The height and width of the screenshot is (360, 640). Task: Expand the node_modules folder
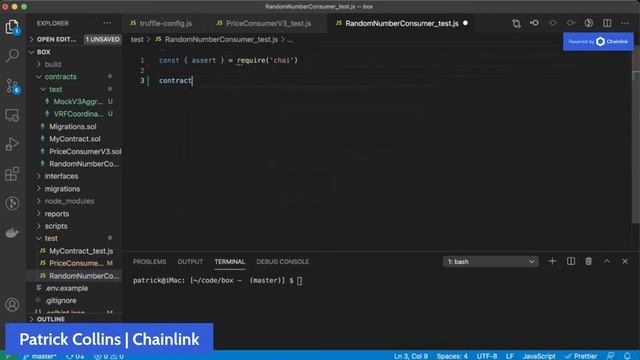tap(69, 201)
